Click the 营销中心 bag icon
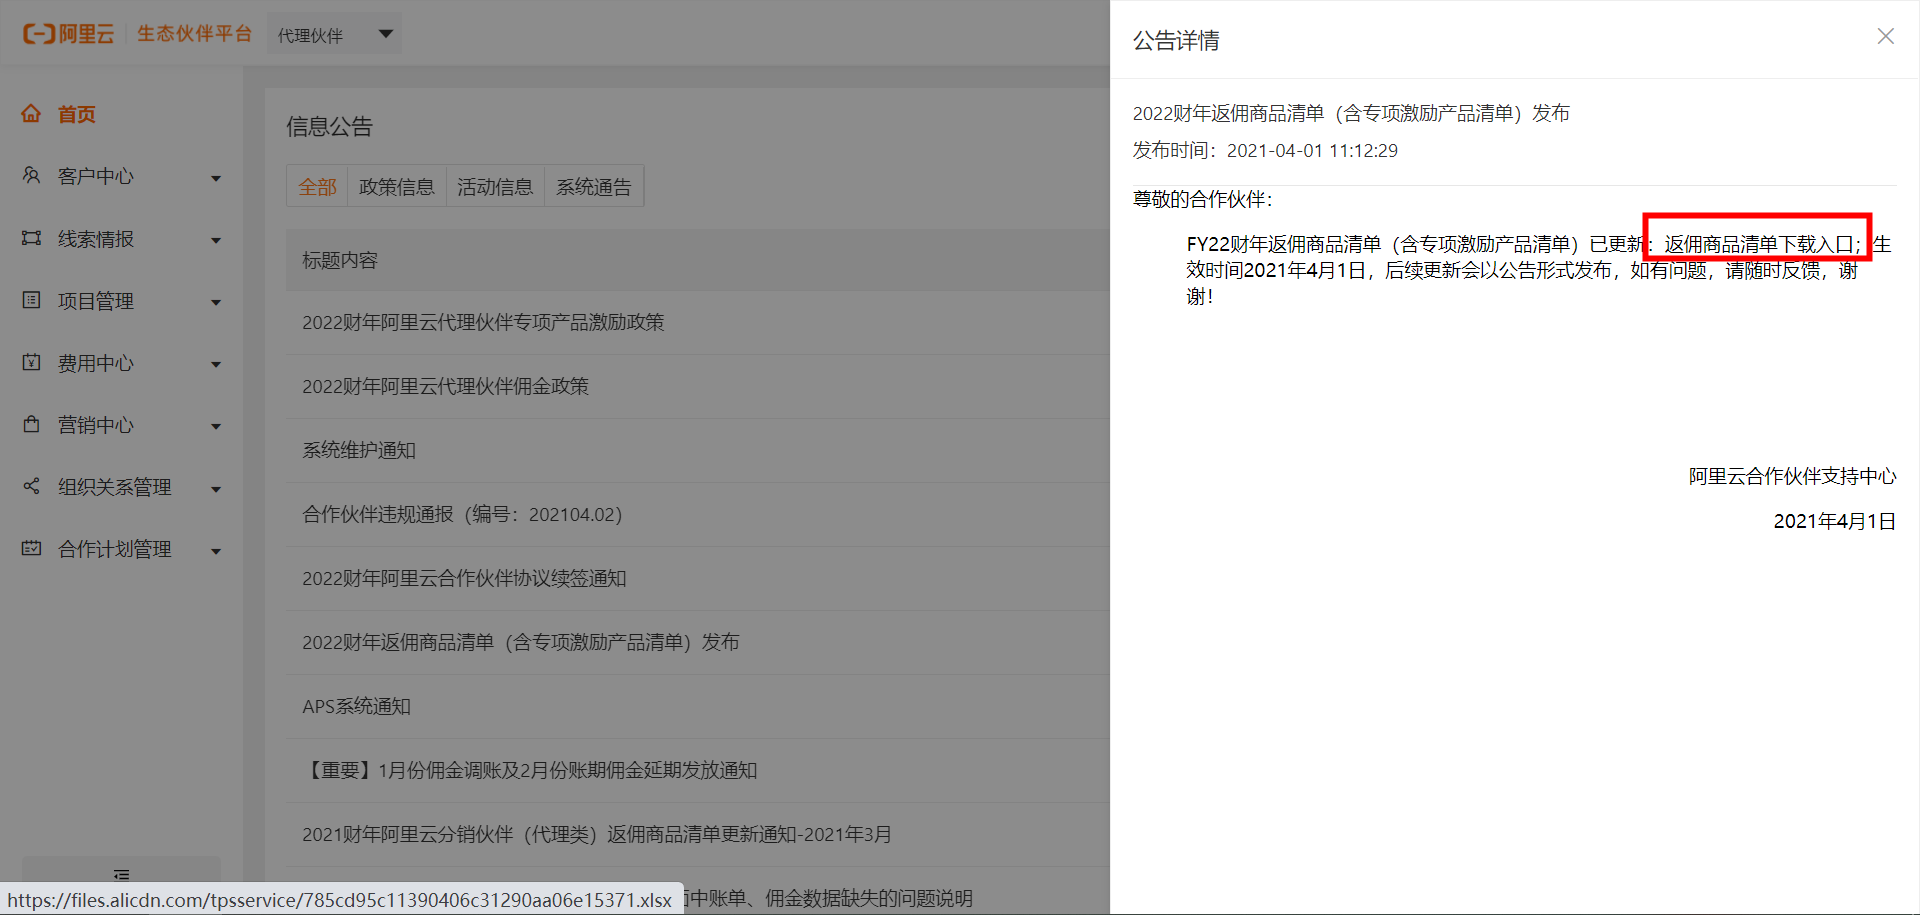1920x915 pixels. point(32,424)
